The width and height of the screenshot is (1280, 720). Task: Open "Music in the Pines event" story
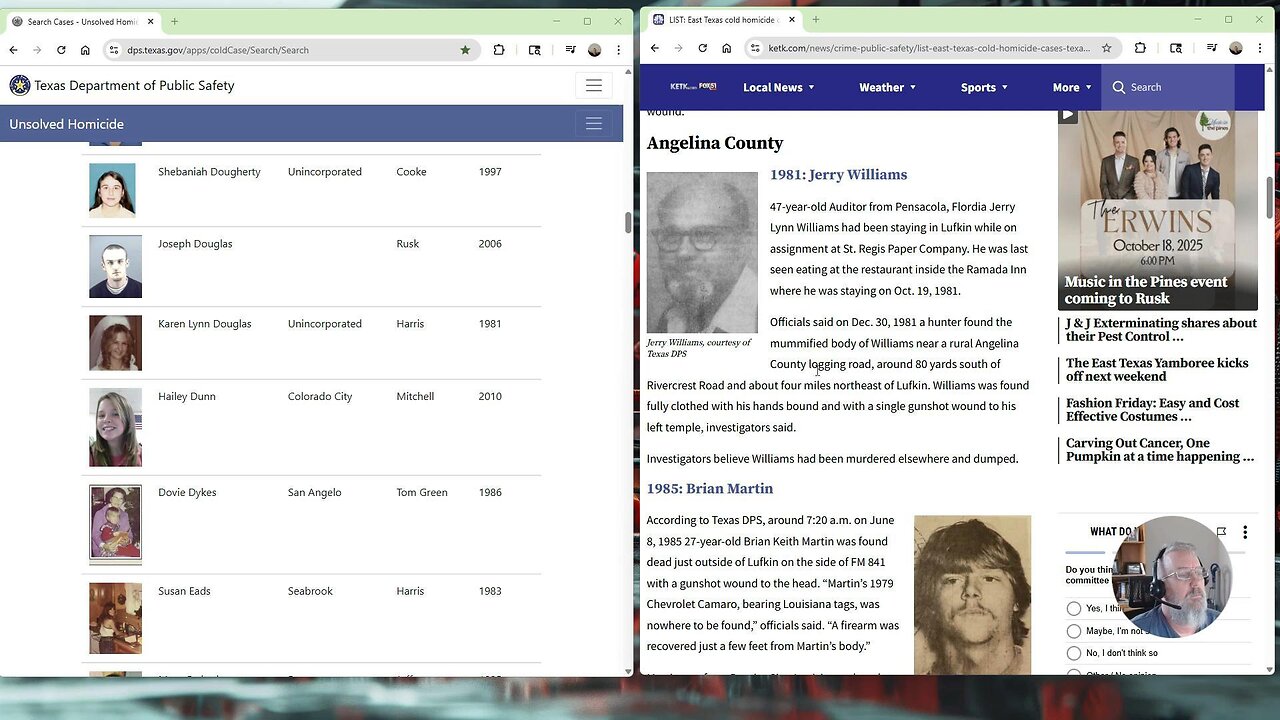tap(1146, 290)
